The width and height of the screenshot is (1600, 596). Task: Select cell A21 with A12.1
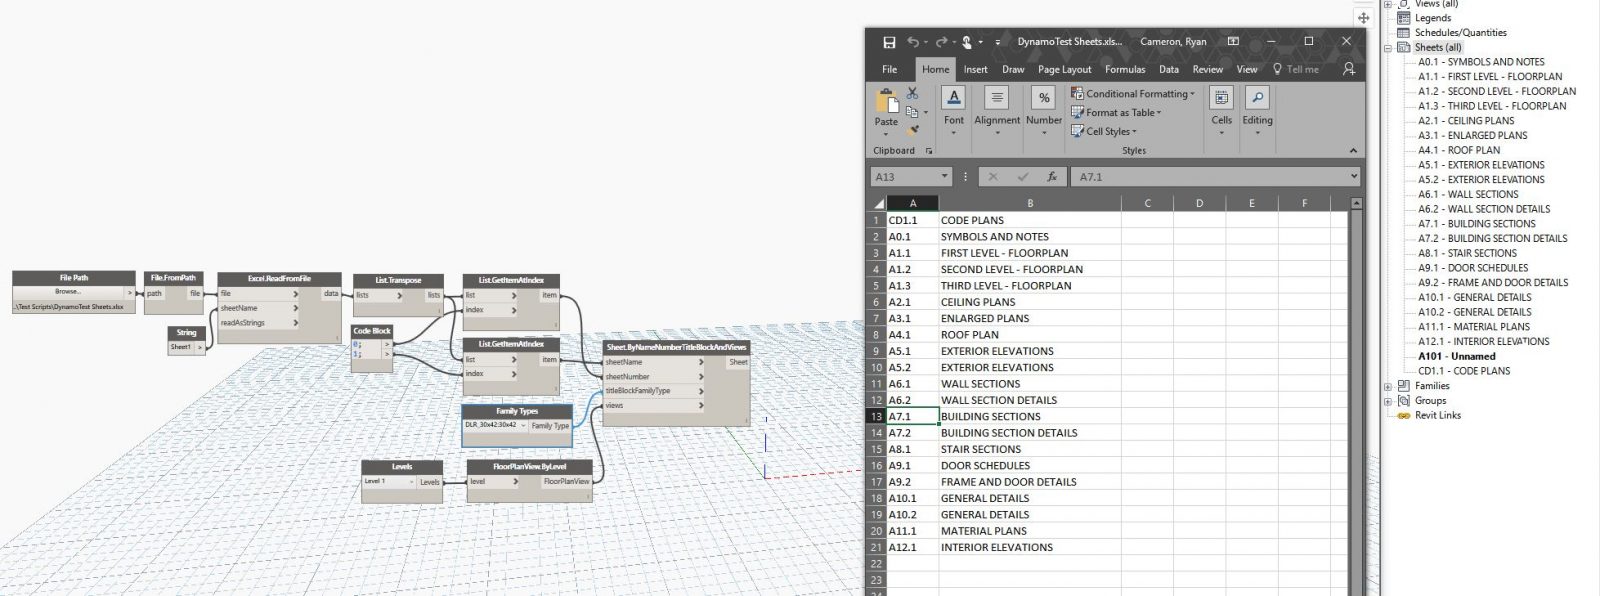tap(912, 547)
